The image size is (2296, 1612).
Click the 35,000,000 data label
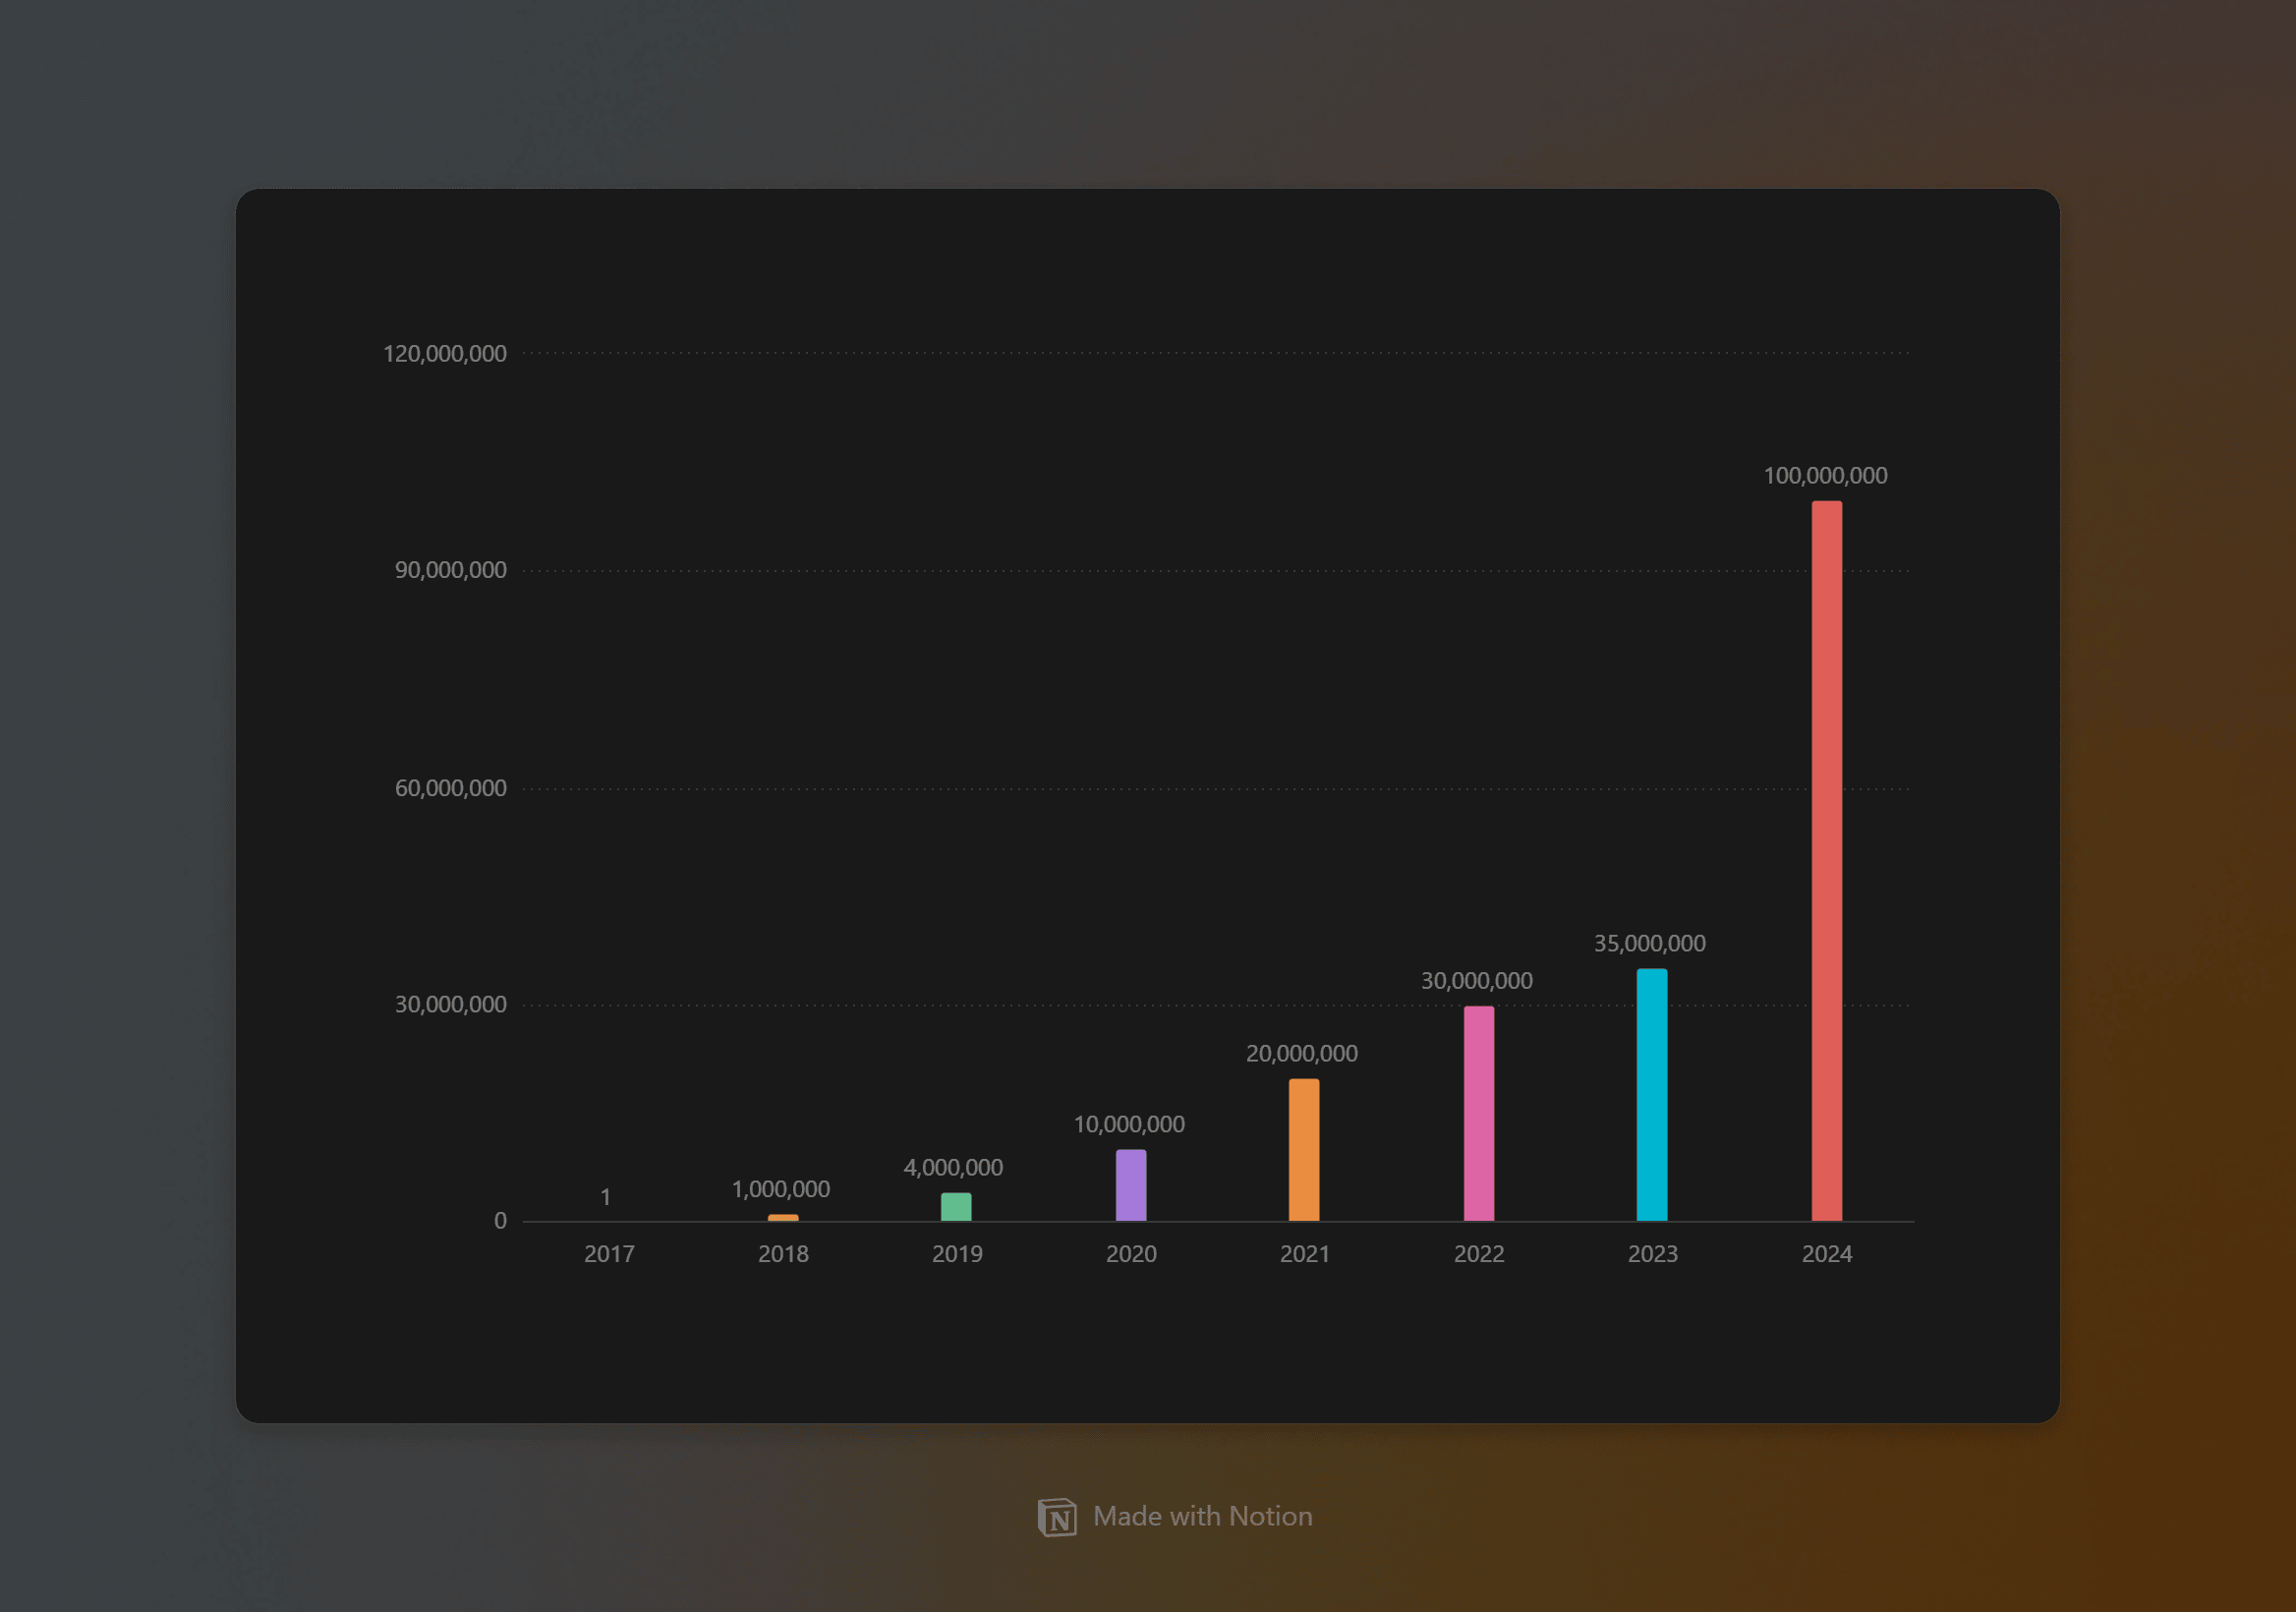[1649, 943]
